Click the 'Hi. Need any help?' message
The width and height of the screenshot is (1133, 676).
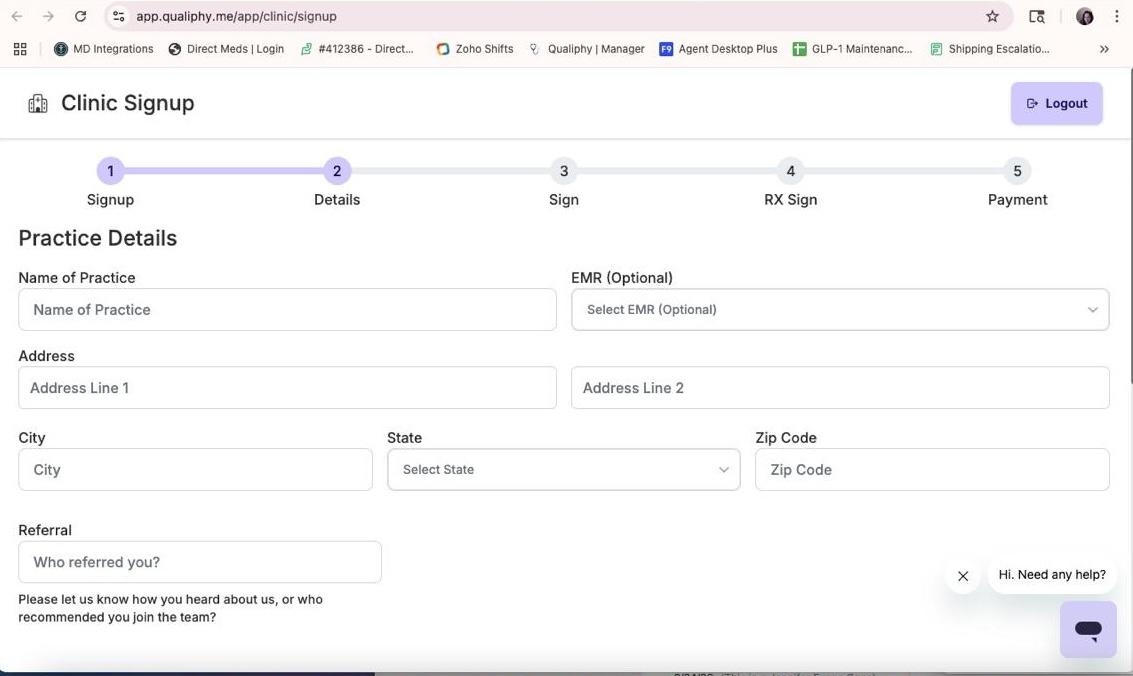point(1052,575)
